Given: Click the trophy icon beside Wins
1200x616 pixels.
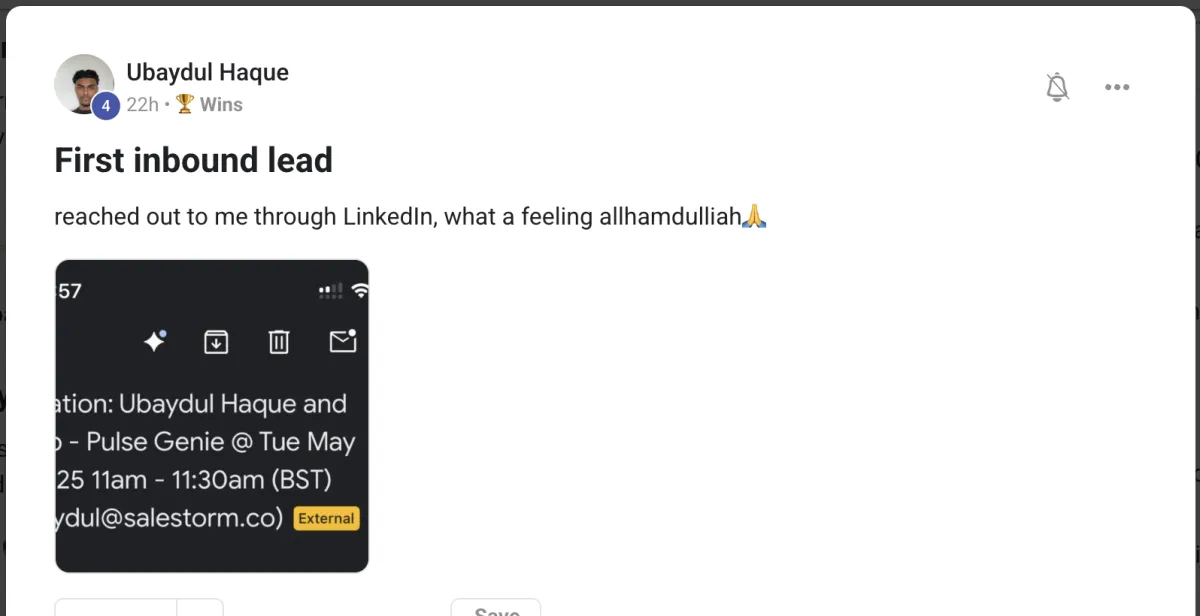Looking at the screenshot, I should click(x=185, y=104).
